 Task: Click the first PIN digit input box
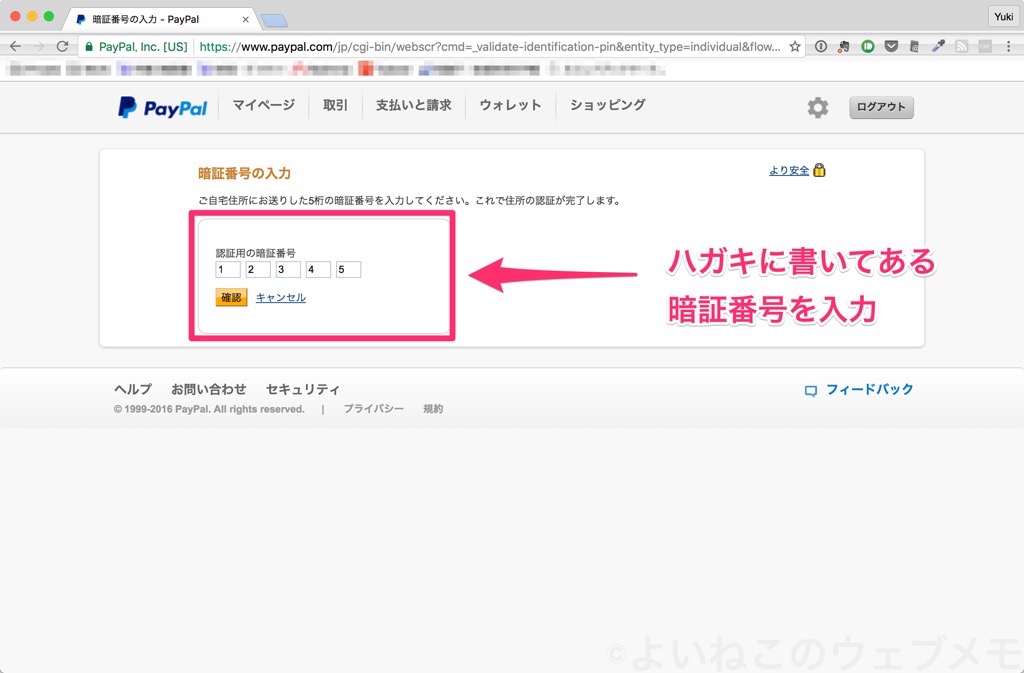[226, 269]
